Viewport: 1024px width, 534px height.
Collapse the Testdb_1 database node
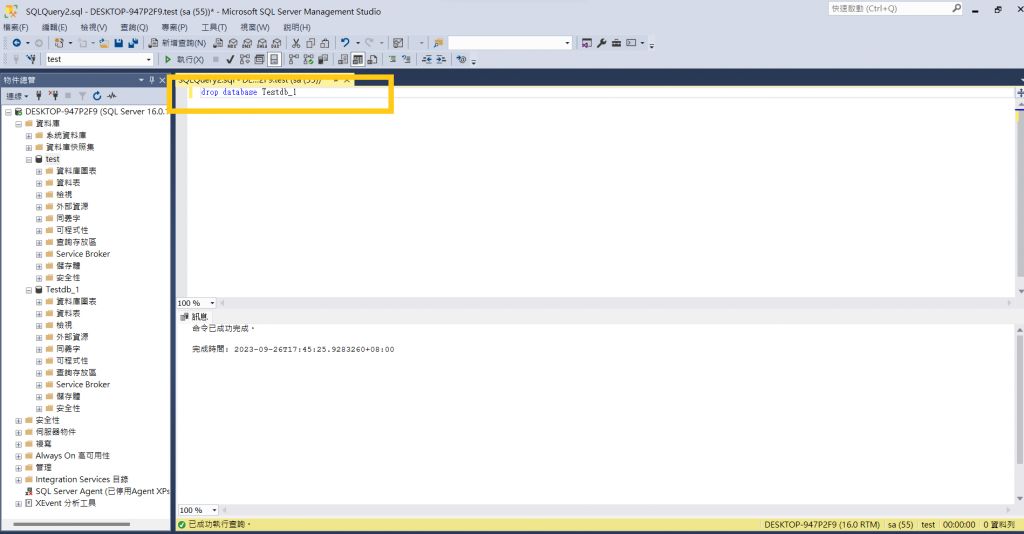coord(29,290)
